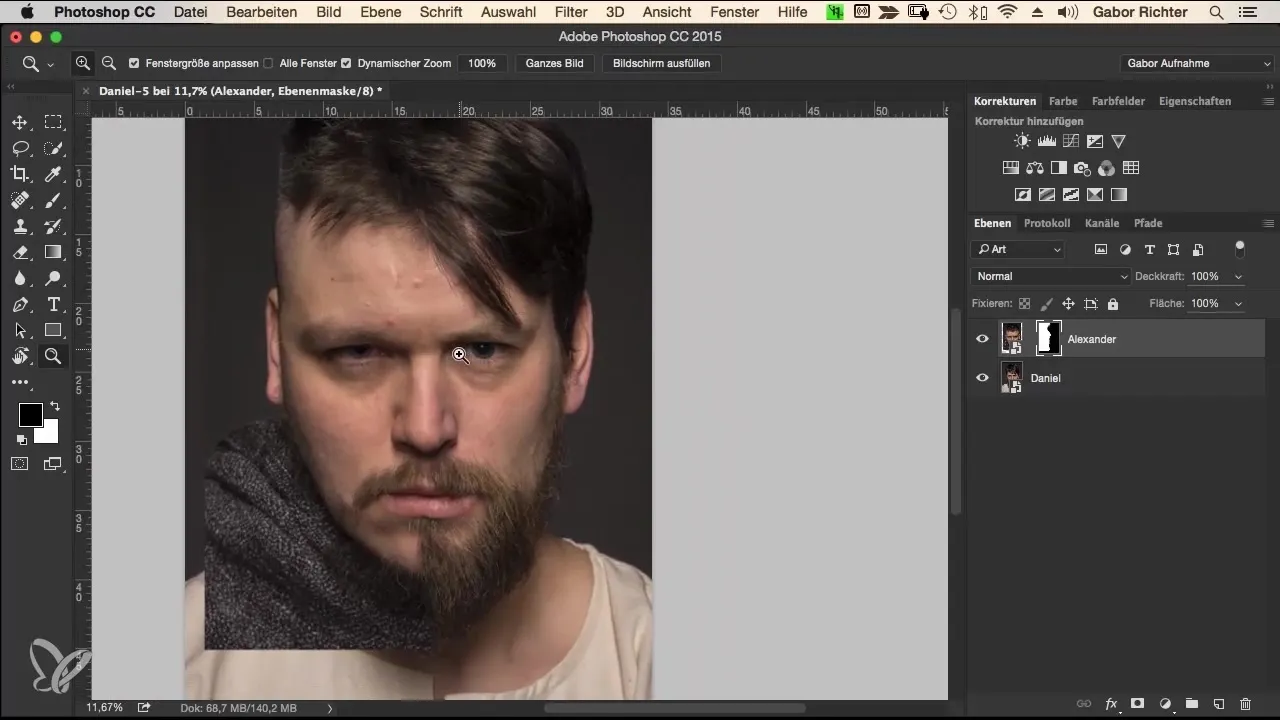The width and height of the screenshot is (1280, 720).
Task: Lock all padlock icon
Action: pos(1113,303)
